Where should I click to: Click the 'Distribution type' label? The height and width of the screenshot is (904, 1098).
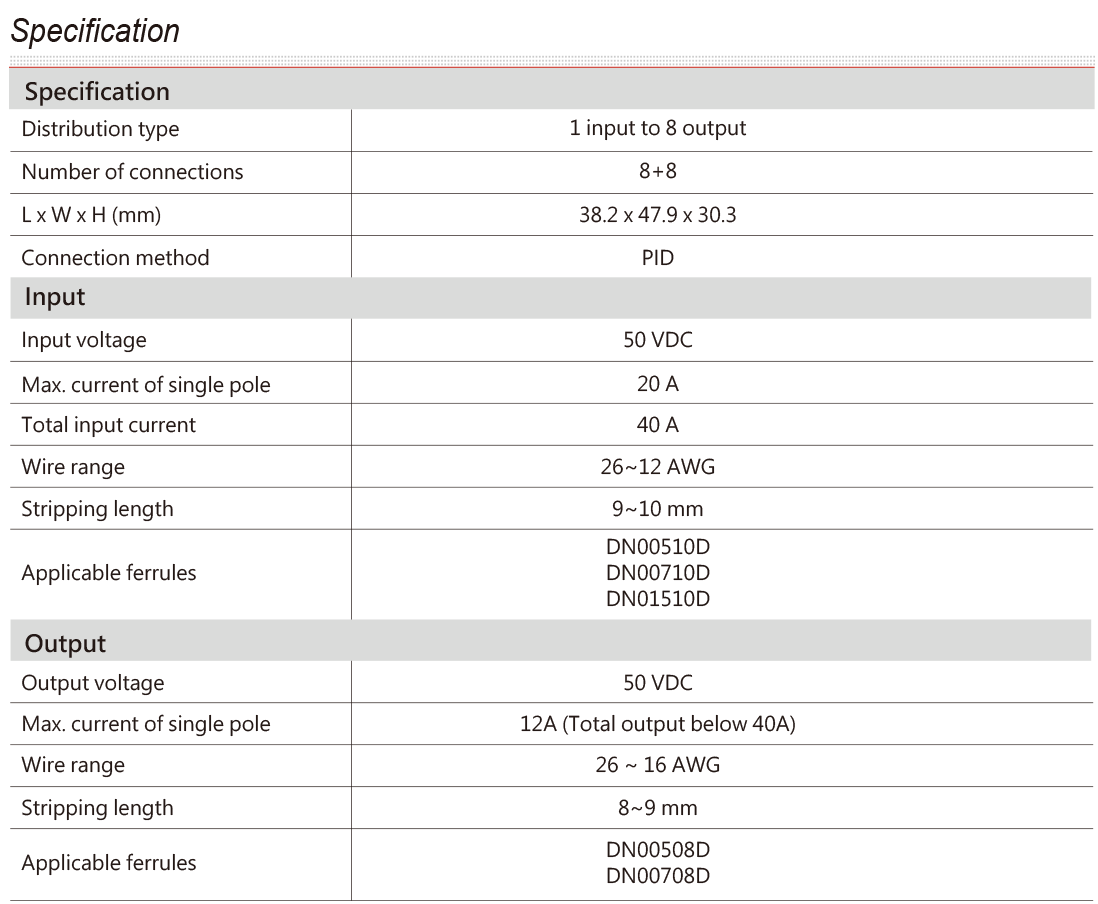click(100, 130)
